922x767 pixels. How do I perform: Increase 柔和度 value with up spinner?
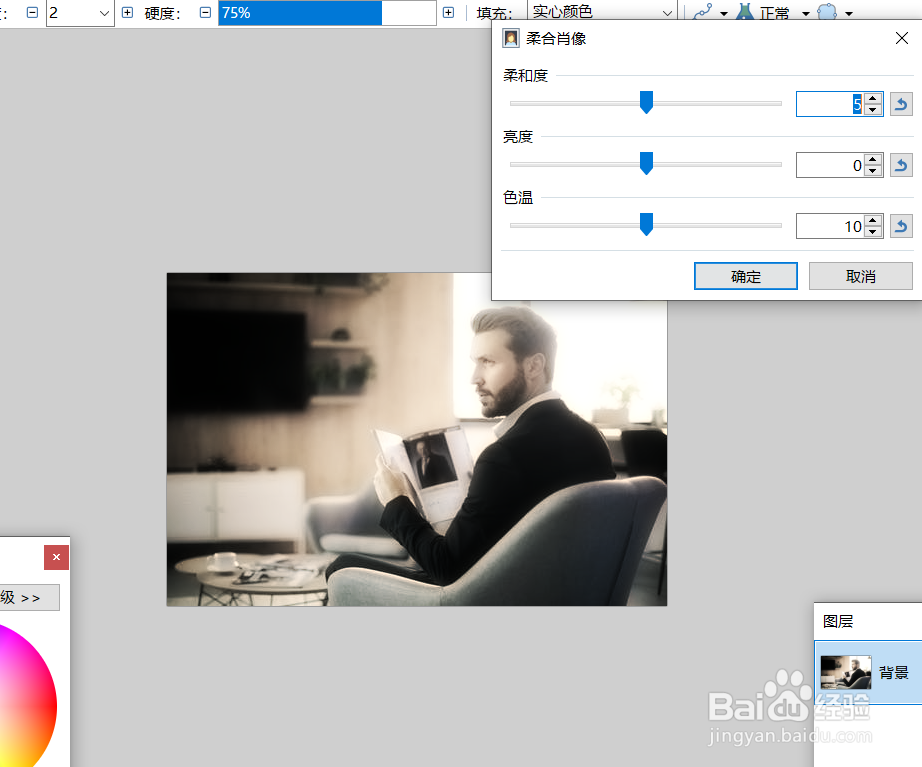click(873, 99)
